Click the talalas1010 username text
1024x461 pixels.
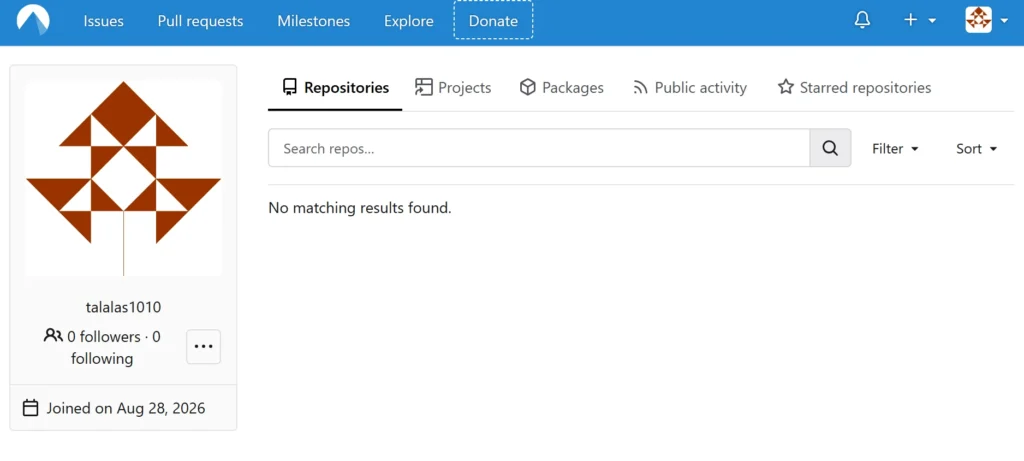click(x=123, y=307)
